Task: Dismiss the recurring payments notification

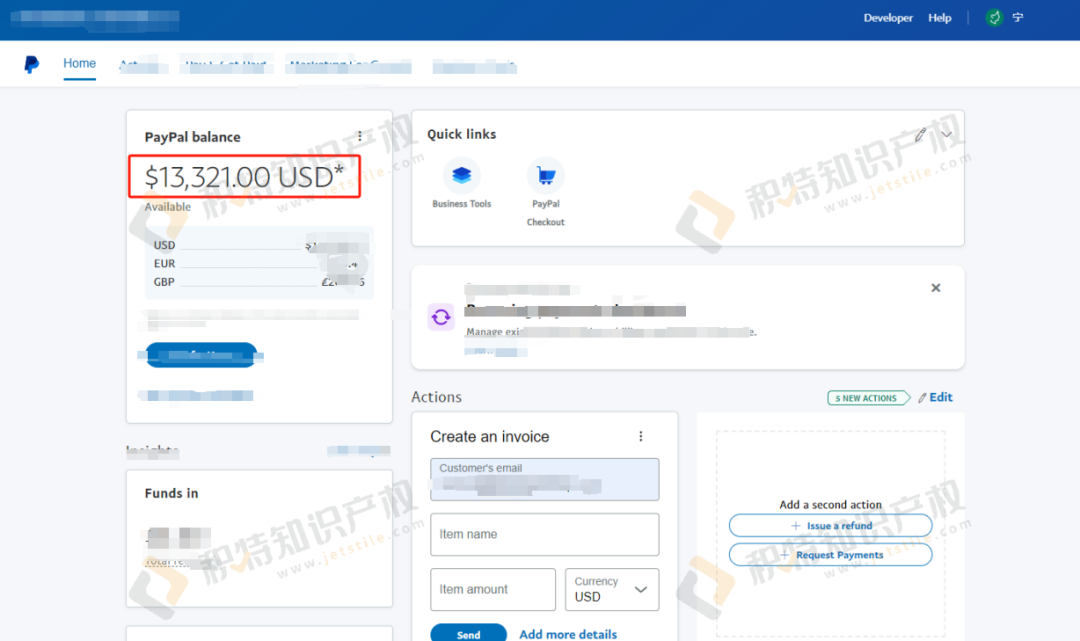Action: [x=936, y=288]
